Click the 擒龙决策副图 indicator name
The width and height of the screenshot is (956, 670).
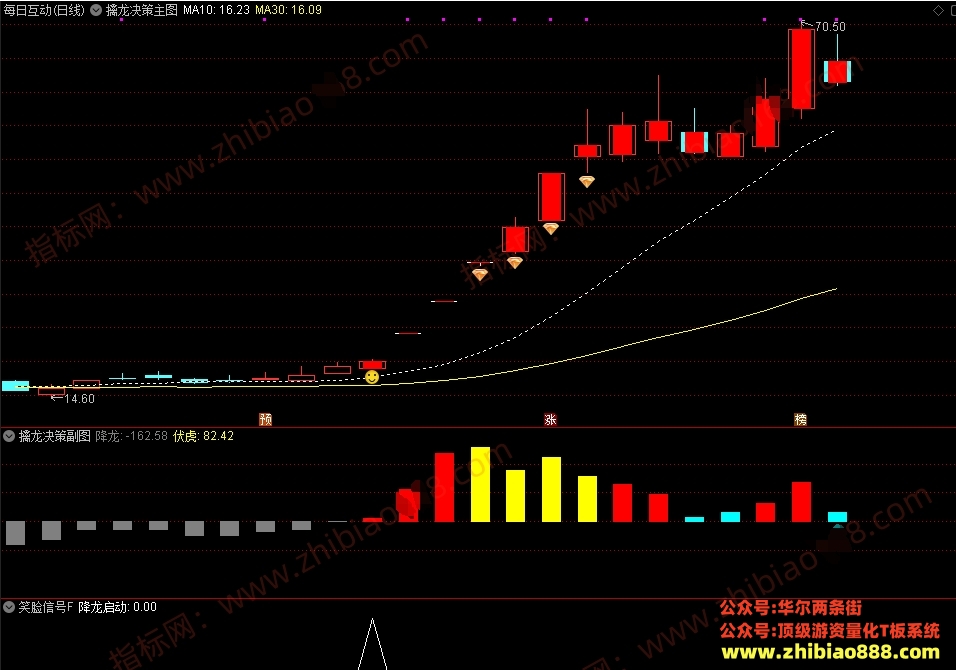[54, 436]
